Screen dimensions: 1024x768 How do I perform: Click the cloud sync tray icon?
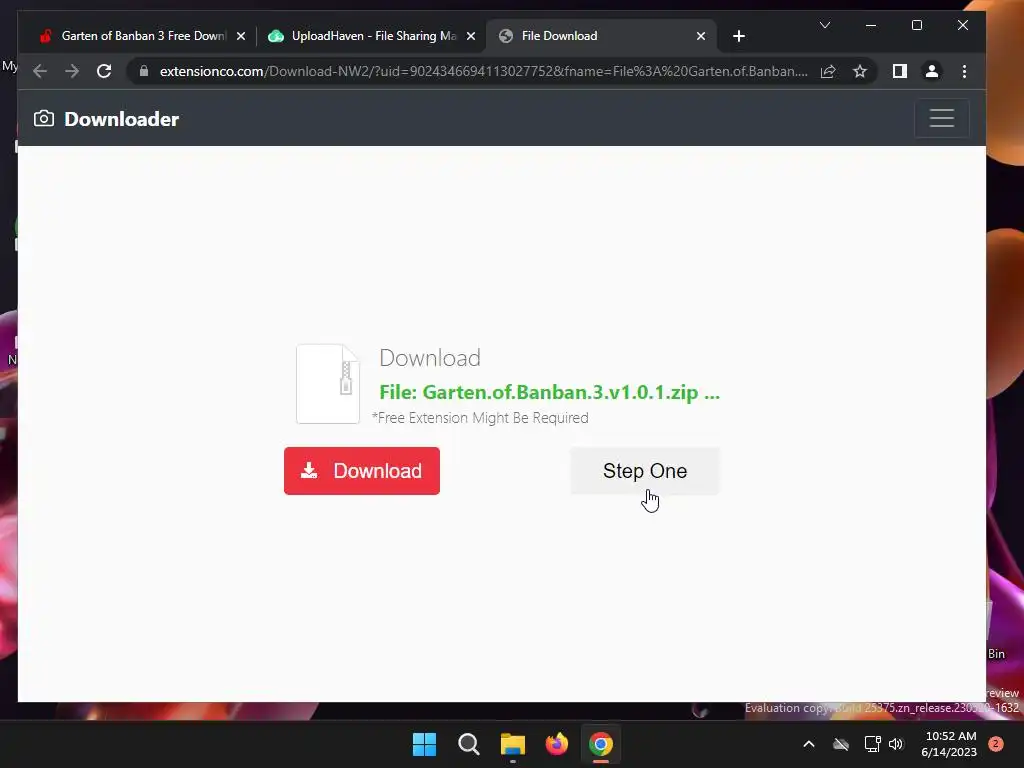[x=841, y=744]
